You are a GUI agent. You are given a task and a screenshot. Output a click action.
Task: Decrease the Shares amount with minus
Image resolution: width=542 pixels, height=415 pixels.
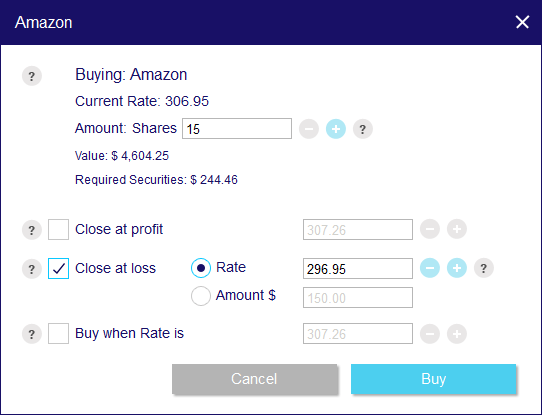pyautogui.click(x=309, y=129)
